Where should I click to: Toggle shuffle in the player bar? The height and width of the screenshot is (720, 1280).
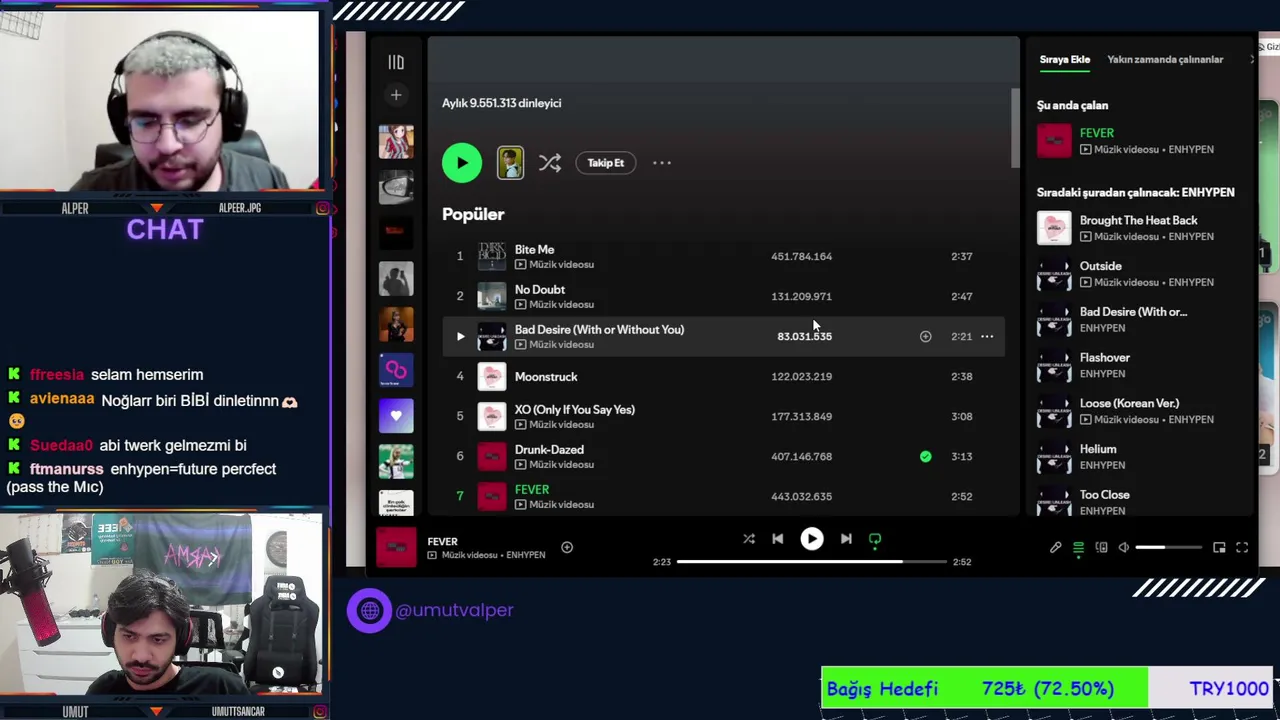tap(749, 539)
